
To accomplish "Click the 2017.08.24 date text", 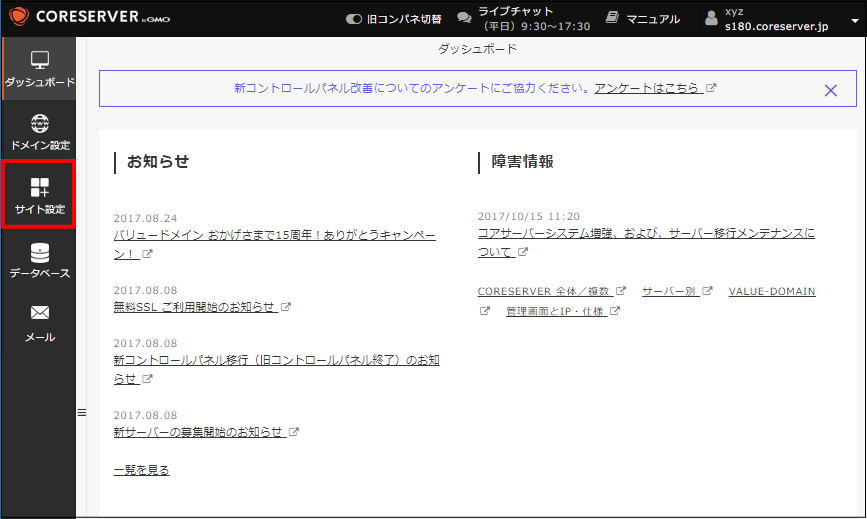I will [145, 218].
